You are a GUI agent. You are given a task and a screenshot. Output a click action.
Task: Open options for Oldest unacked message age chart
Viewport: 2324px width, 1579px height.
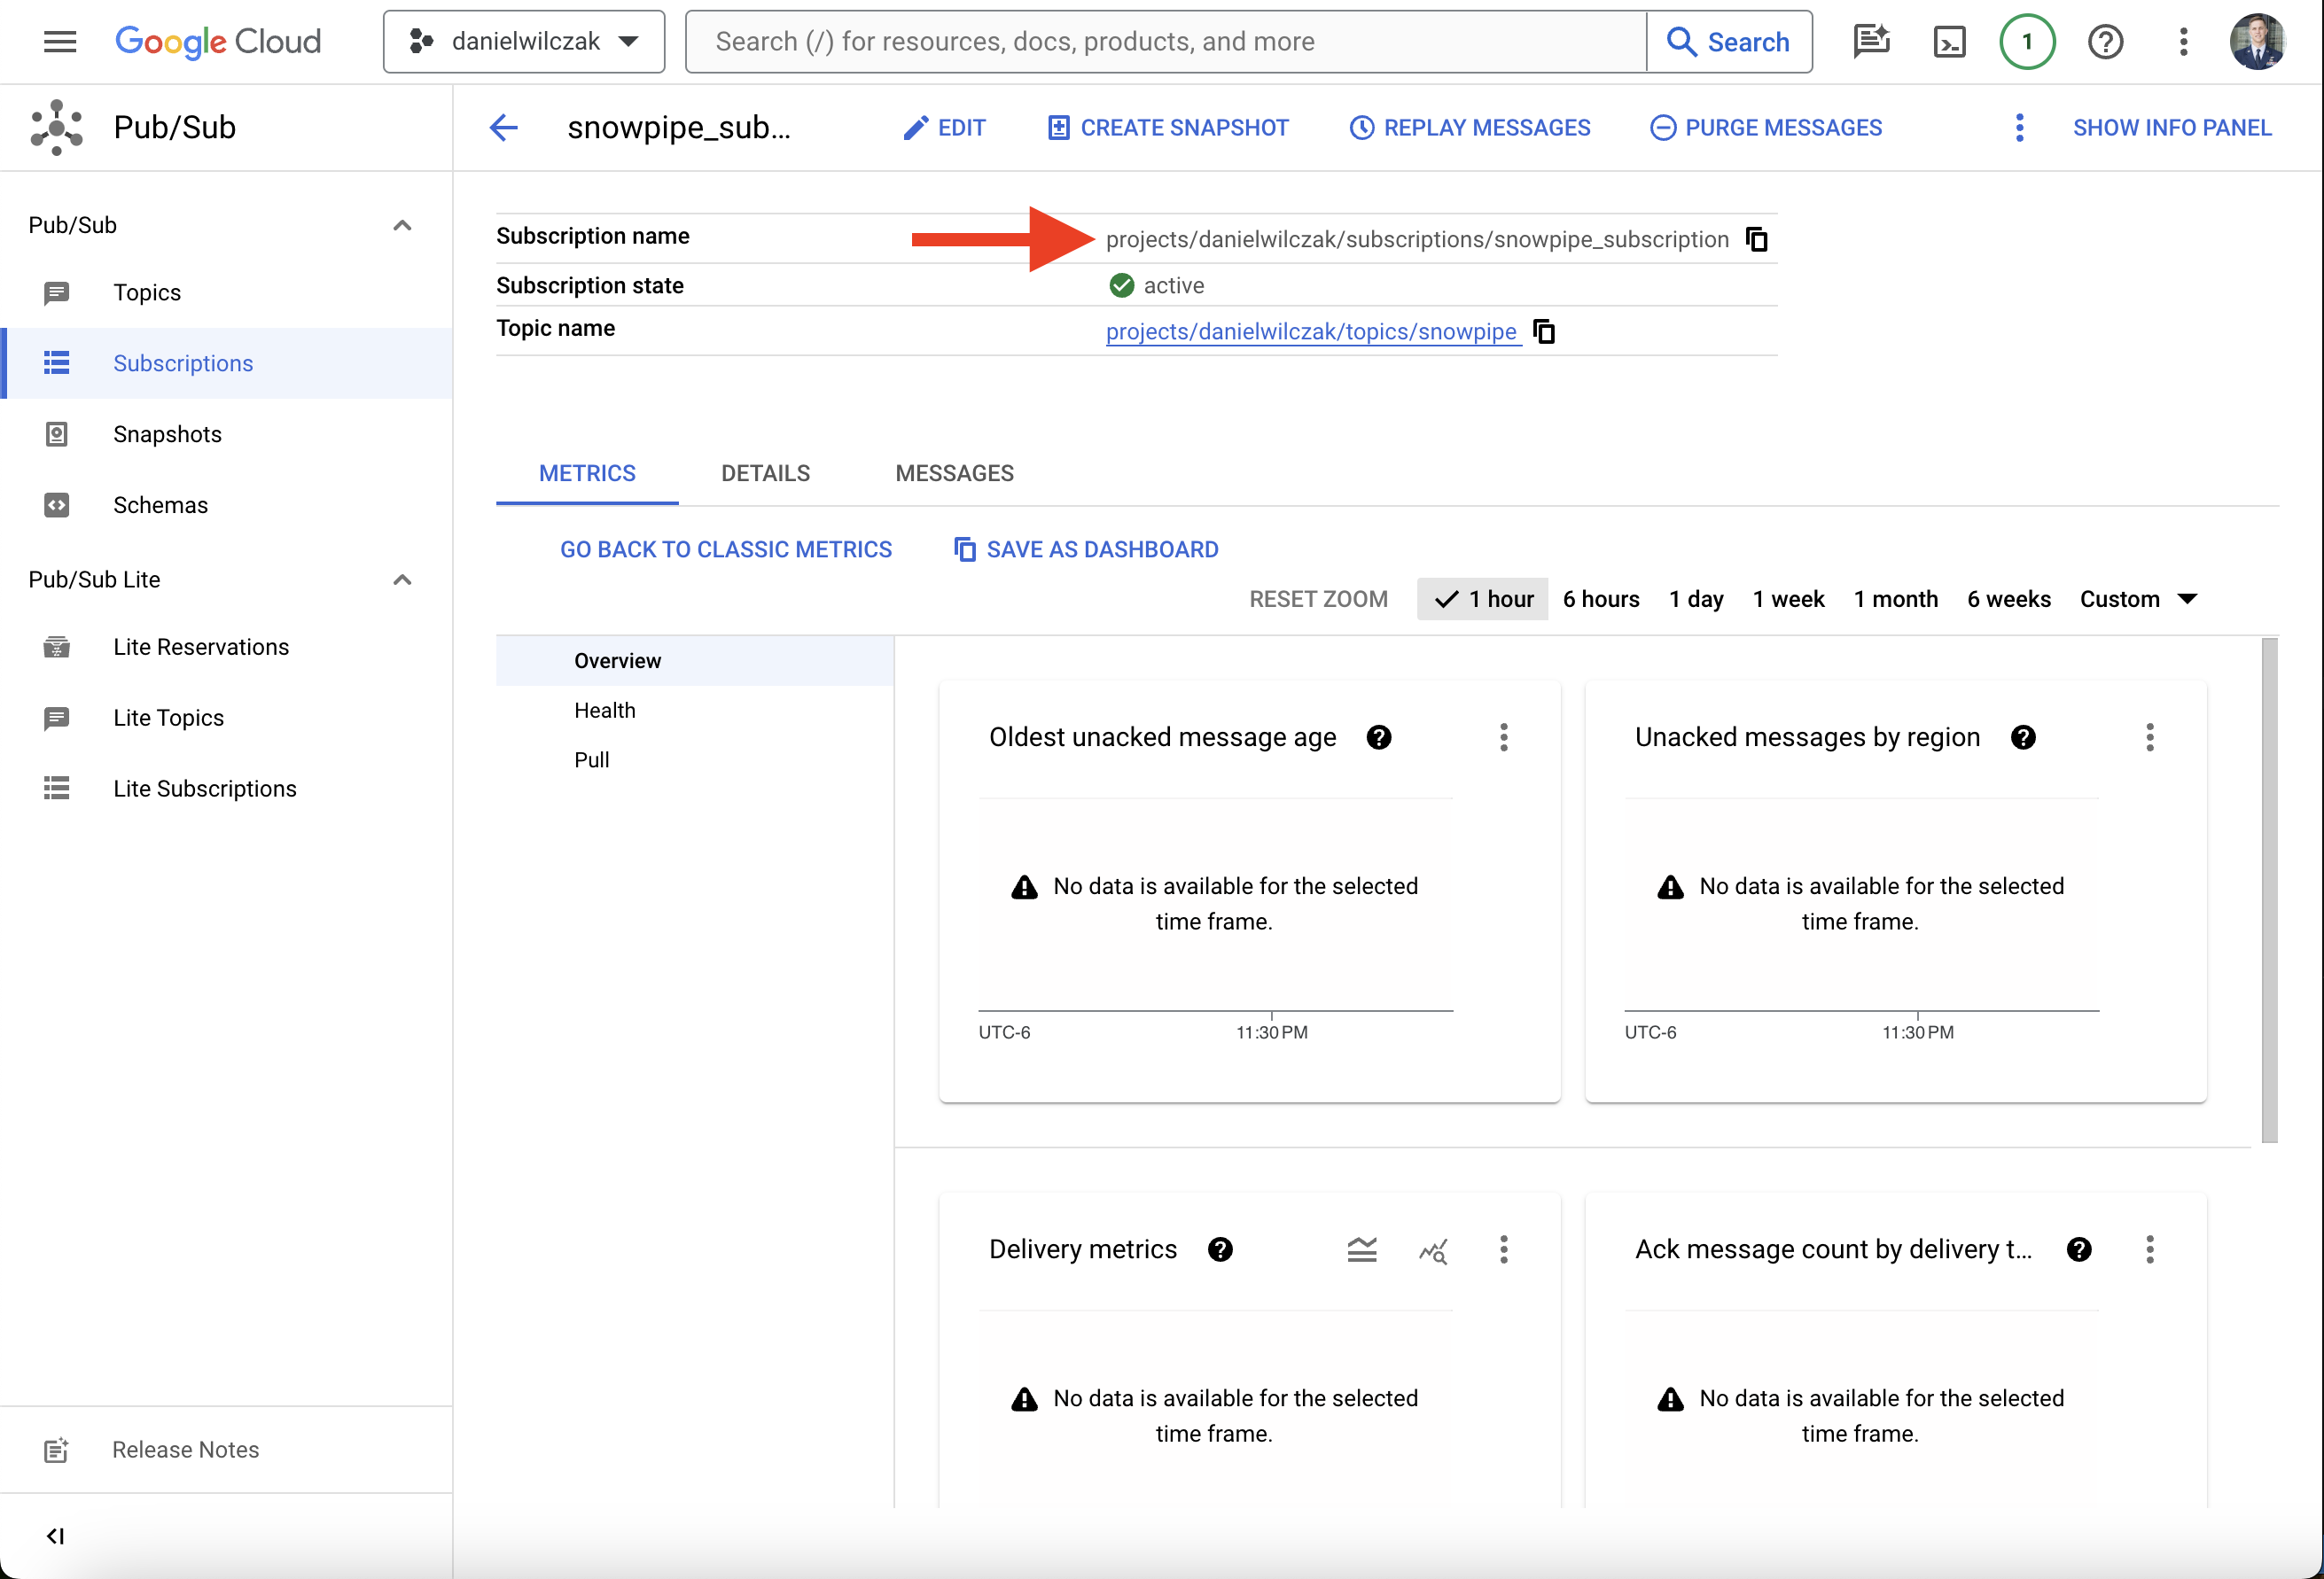(1503, 737)
